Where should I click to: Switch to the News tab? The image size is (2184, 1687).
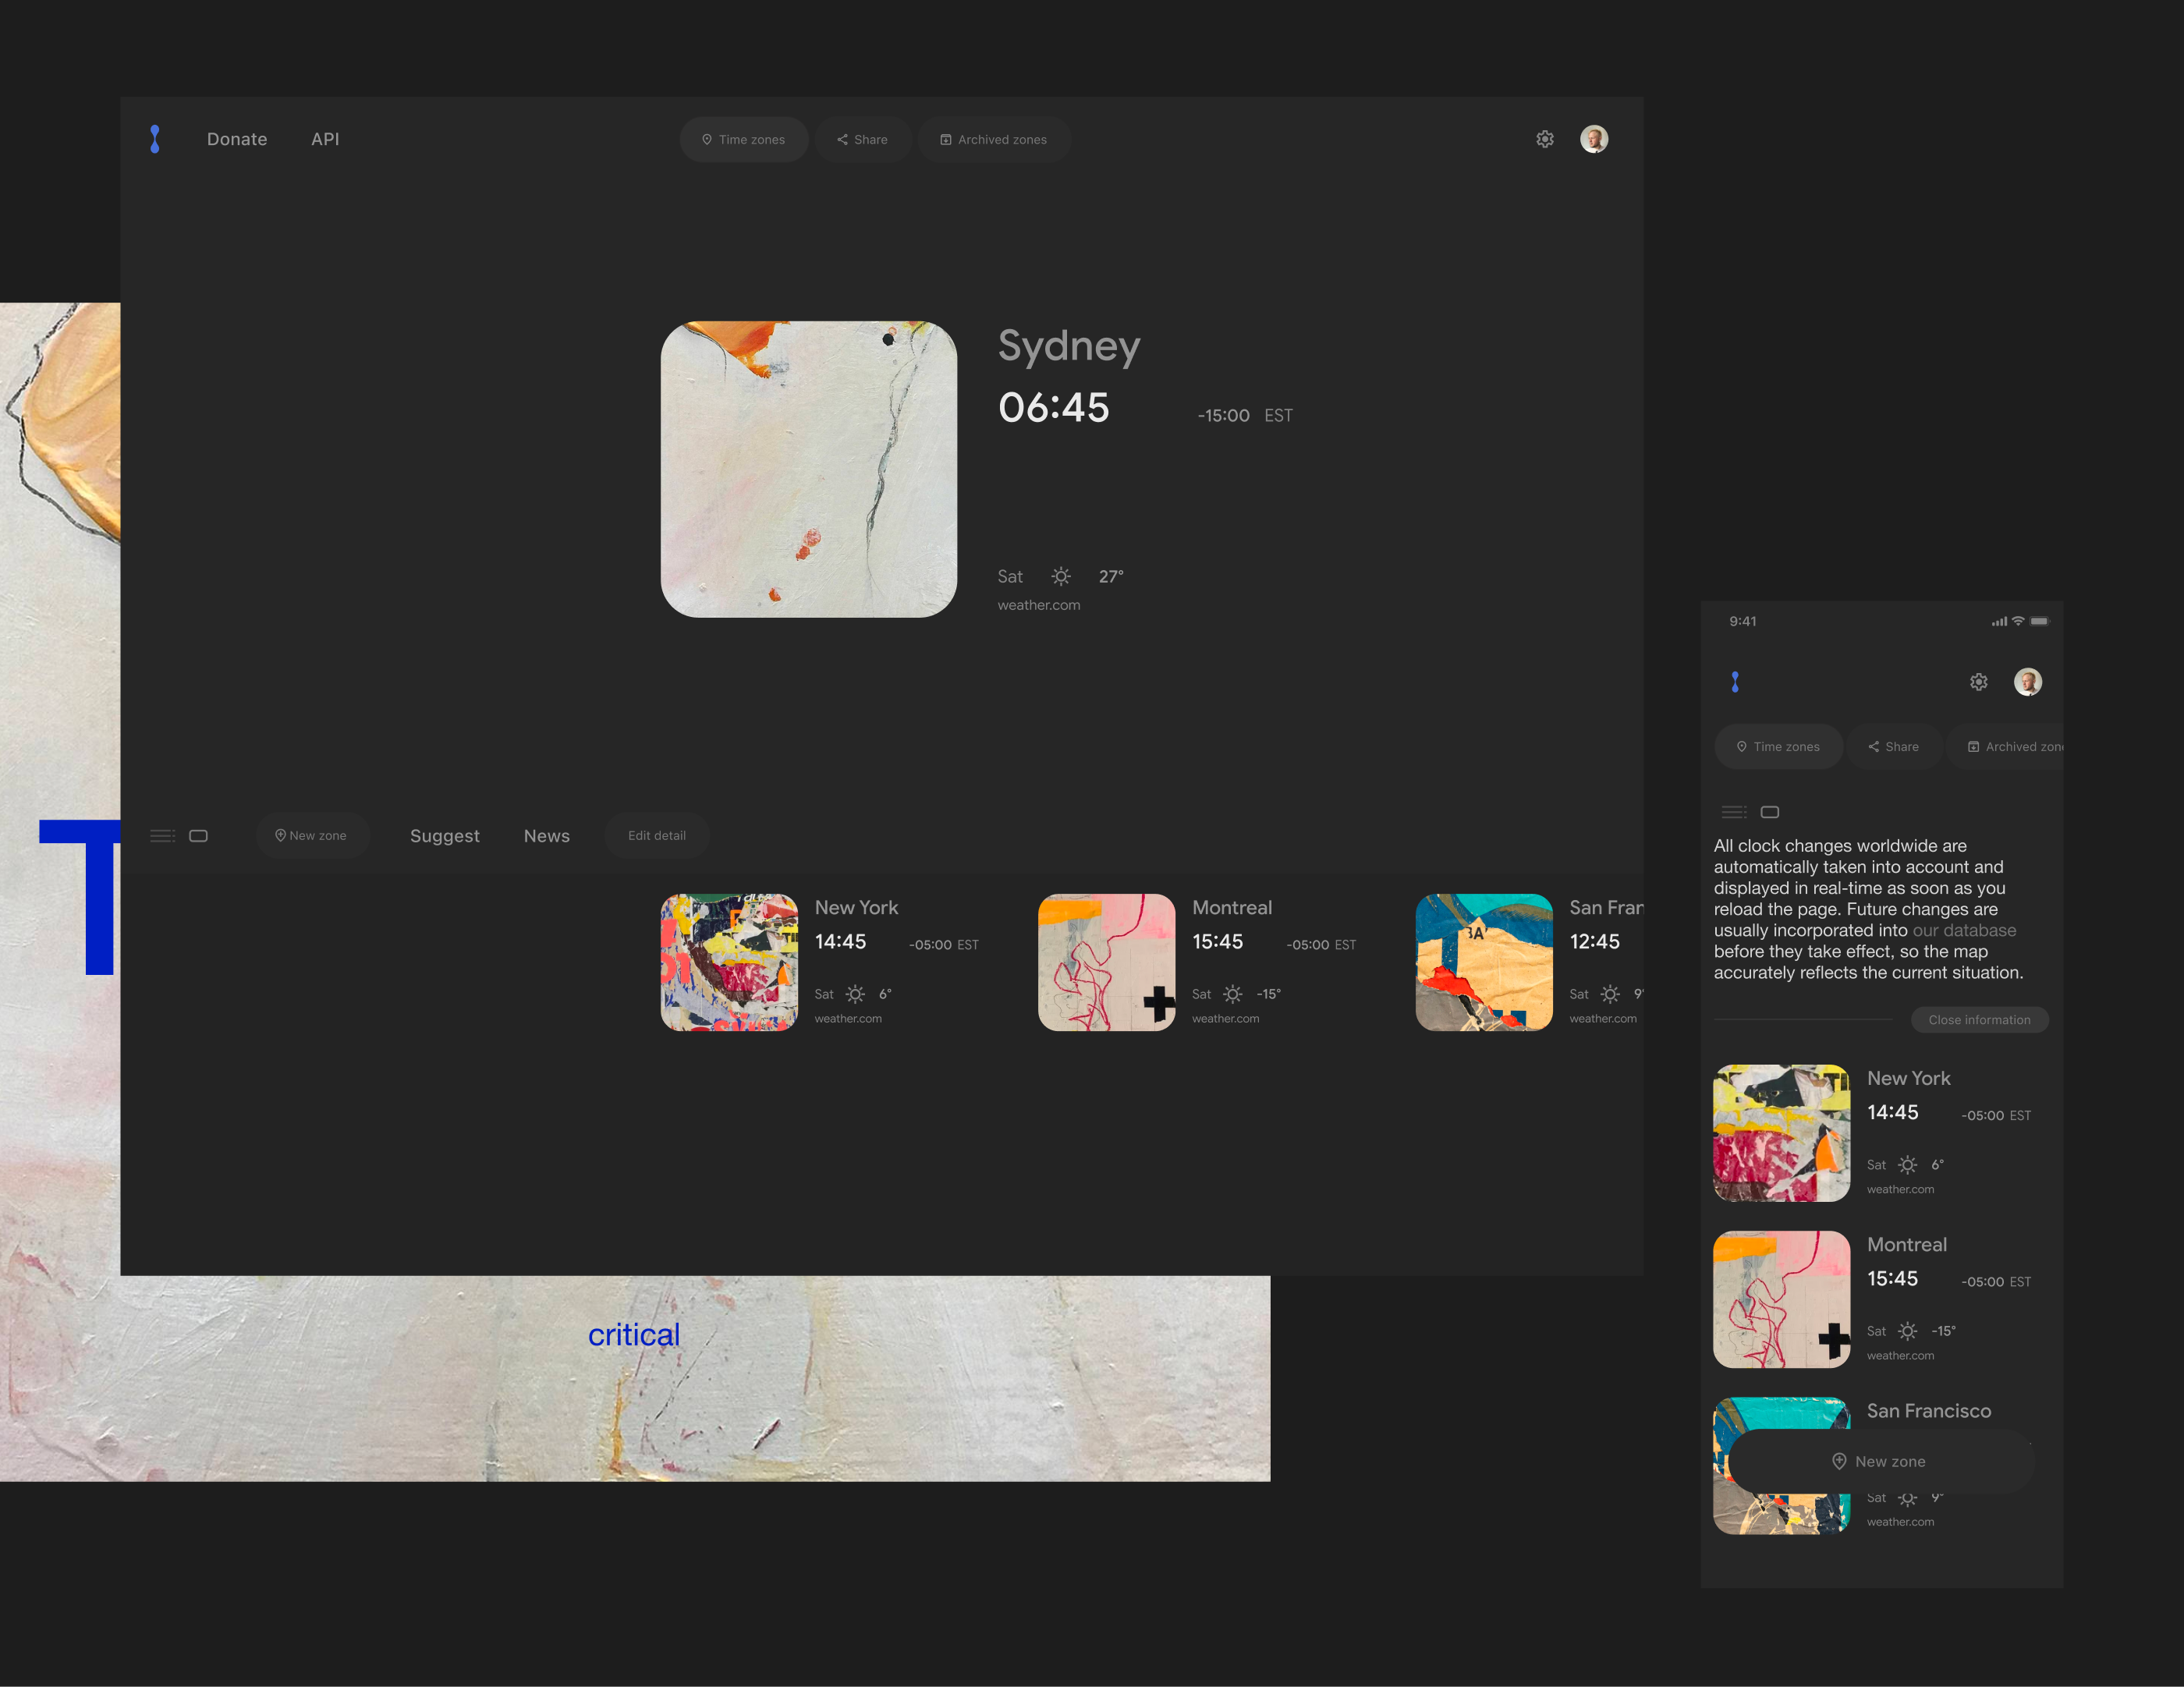coord(547,836)
